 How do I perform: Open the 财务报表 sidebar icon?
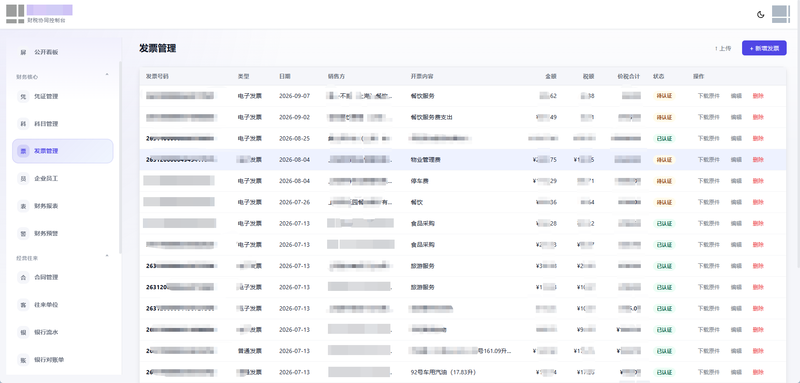[x=22, y=206]
